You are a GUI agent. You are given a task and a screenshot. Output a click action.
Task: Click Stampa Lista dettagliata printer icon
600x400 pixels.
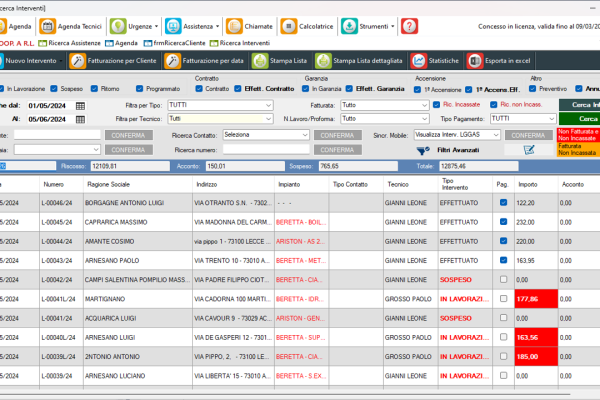click(x=323, y=61)
